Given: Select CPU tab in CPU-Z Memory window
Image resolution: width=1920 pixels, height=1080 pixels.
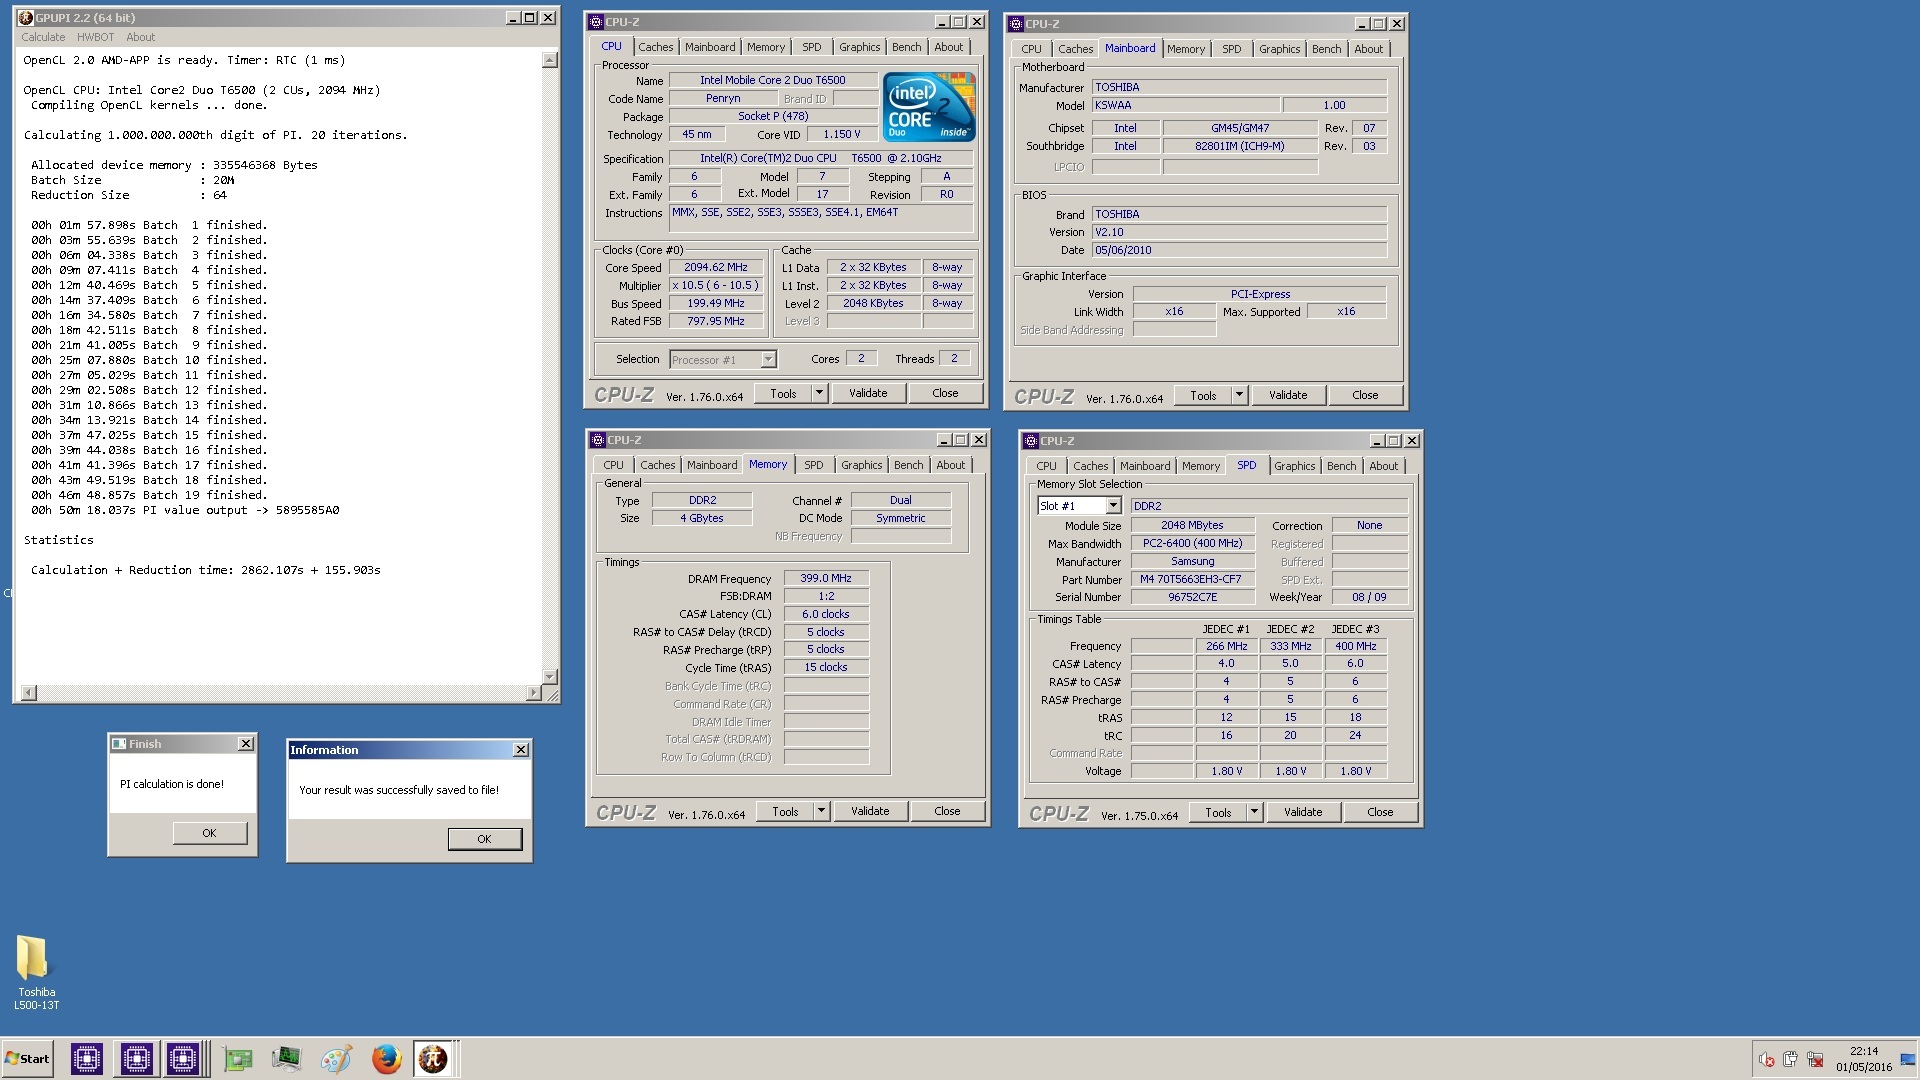Looking at the screenshot, I should pos(613,465).
